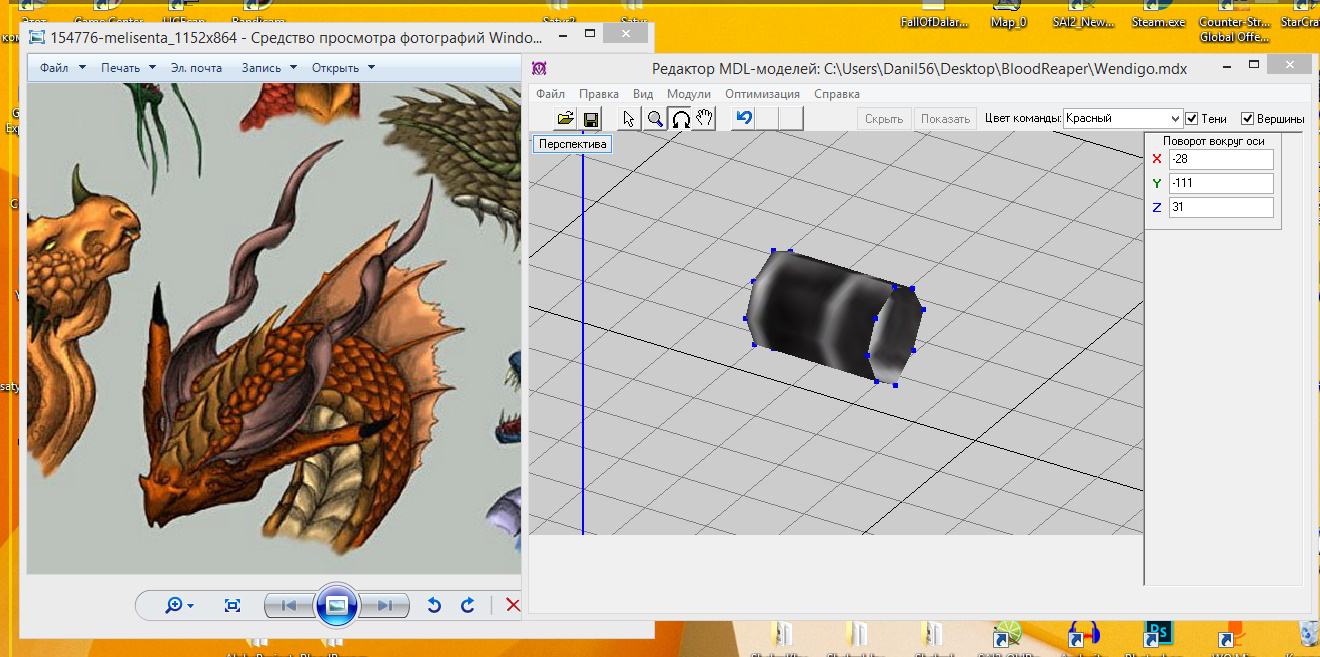Go to next photo in Photo Viewer
This screenshot has height=657, width=1320.
(384, 605)
